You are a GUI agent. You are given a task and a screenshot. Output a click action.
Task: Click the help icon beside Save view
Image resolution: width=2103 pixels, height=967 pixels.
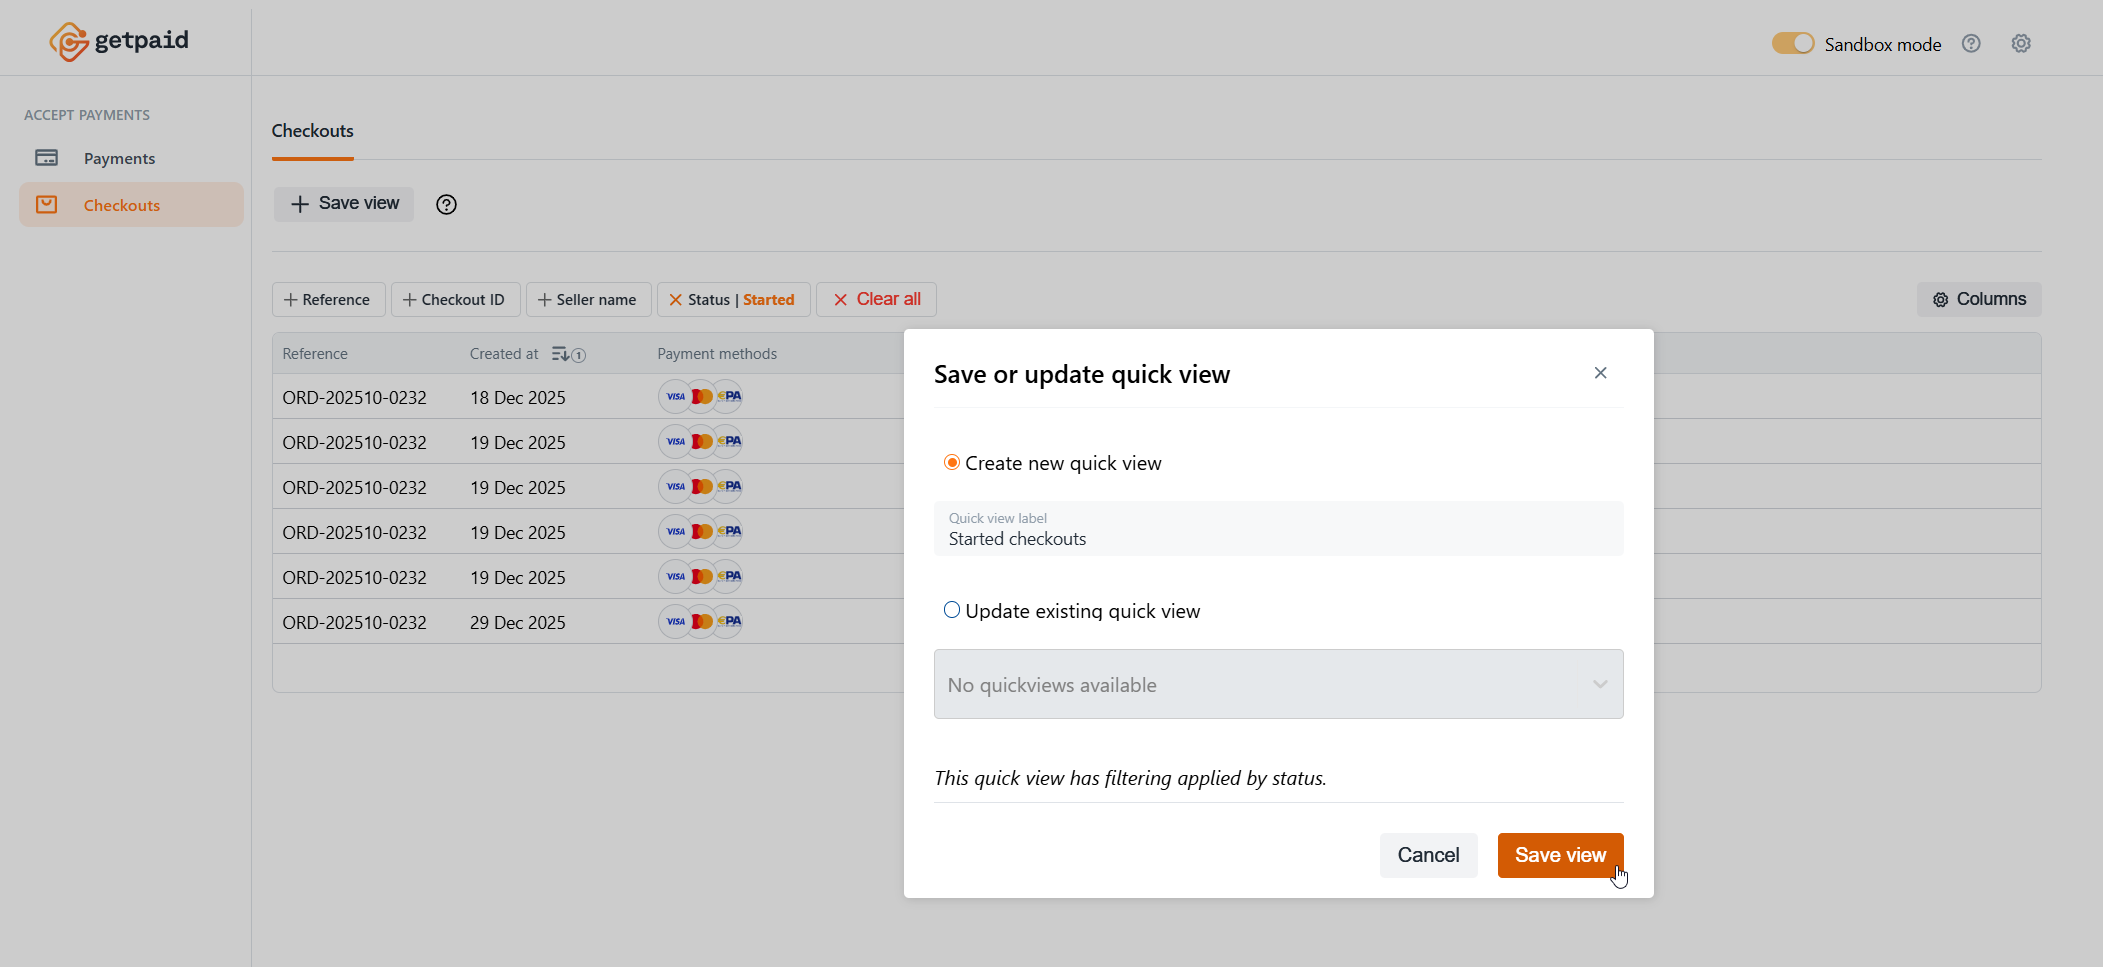(x=446, y=205)
